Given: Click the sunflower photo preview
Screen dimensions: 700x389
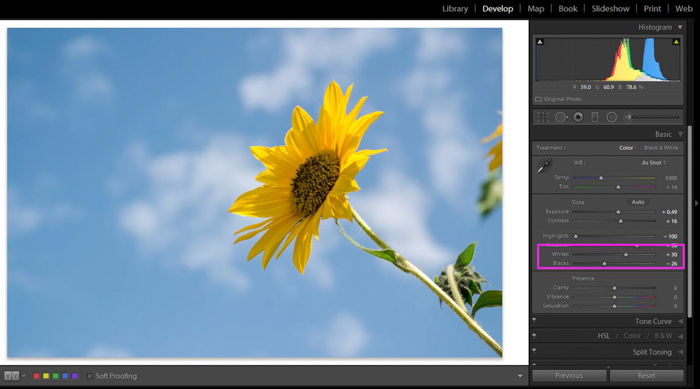Looking at the screenshot, I should click(254, 192).
